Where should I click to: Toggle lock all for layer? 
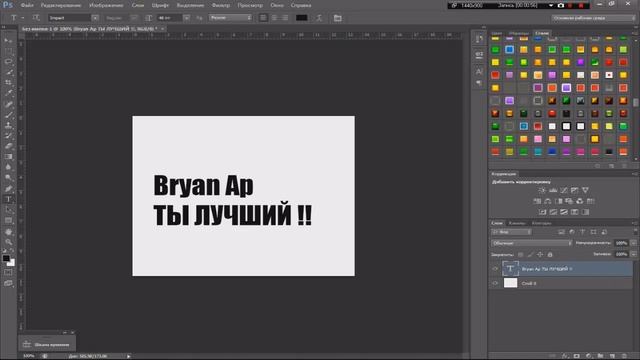click(x=550, y=254)
